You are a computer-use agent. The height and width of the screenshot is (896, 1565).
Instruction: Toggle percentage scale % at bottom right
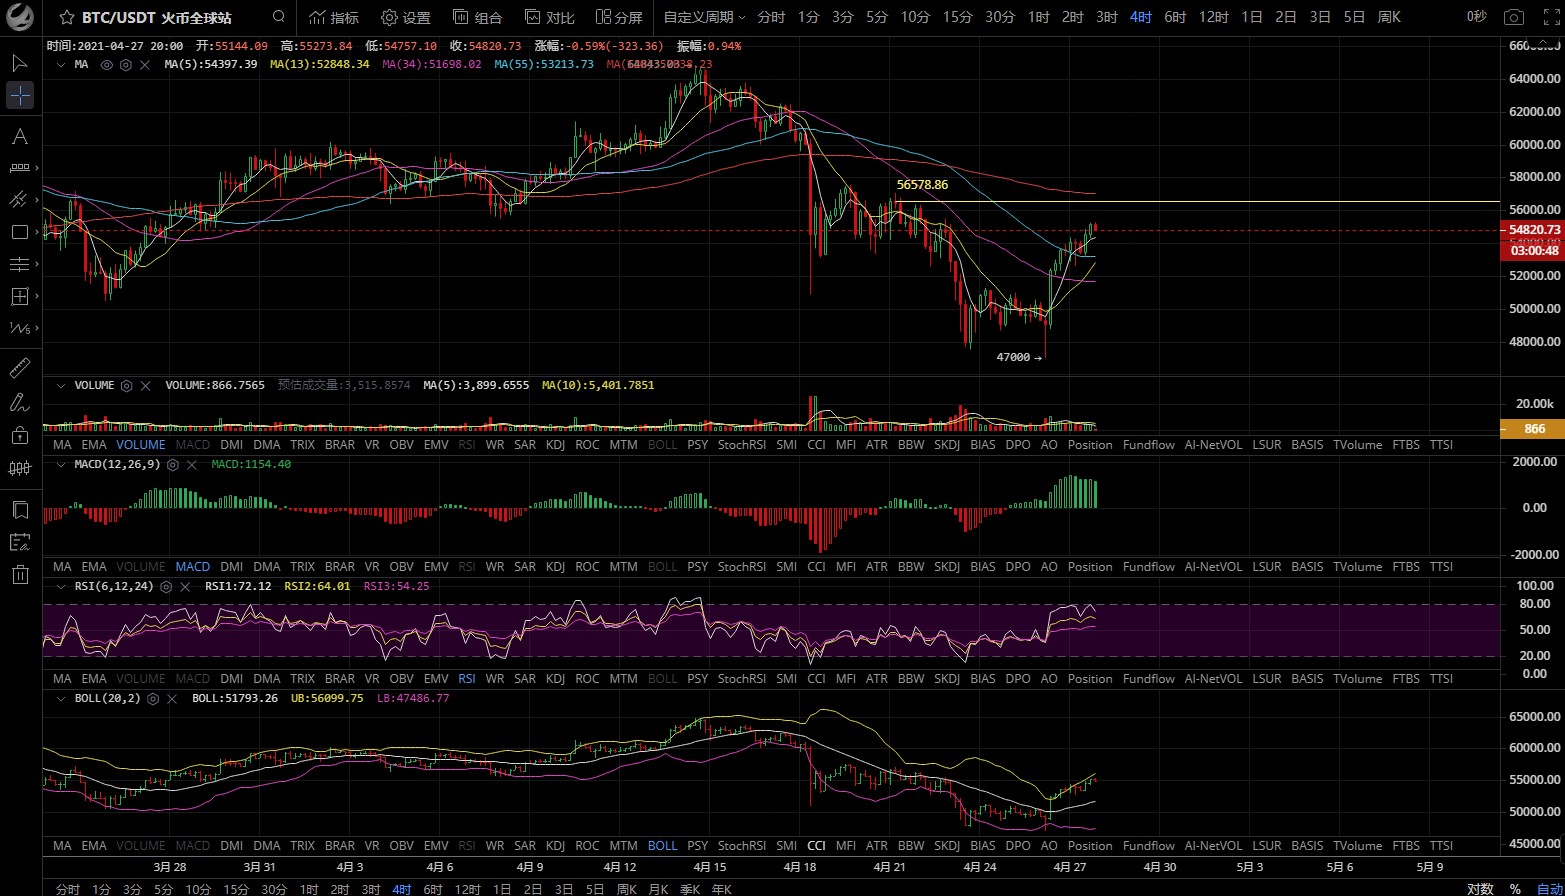tap(1515, 888)
